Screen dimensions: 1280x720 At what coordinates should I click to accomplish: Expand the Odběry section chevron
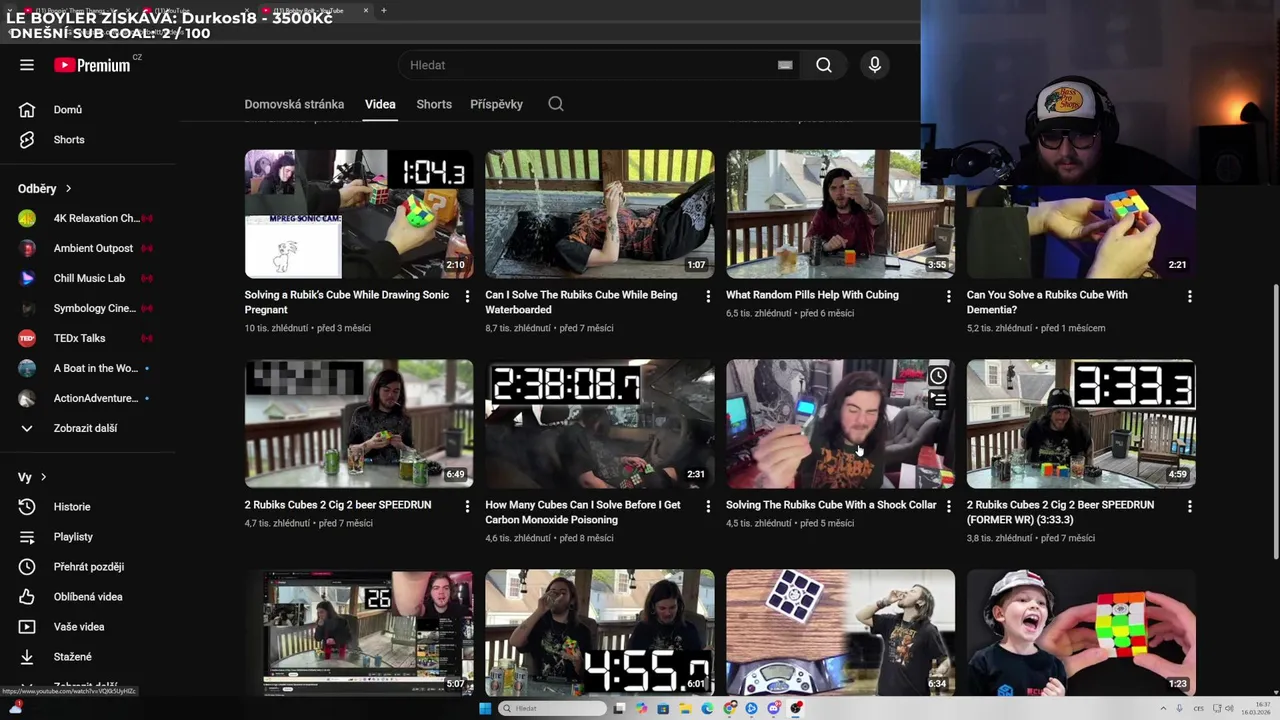coord(68,188)
